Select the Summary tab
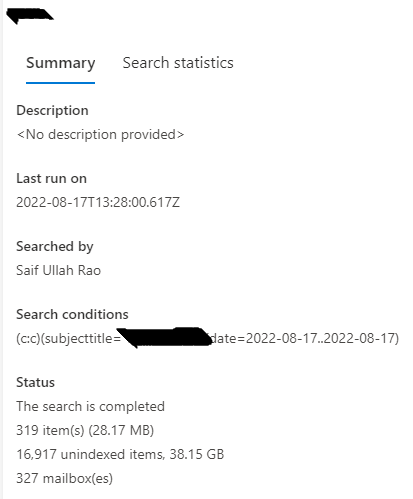This screenshot has width=413, height=499. 61,63
